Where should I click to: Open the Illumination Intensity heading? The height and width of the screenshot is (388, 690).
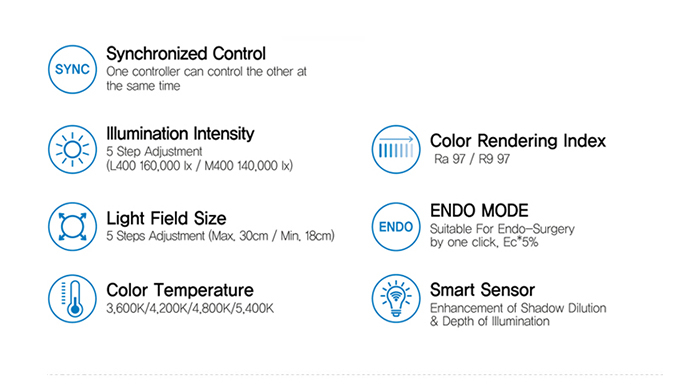[x=180, y=133]
